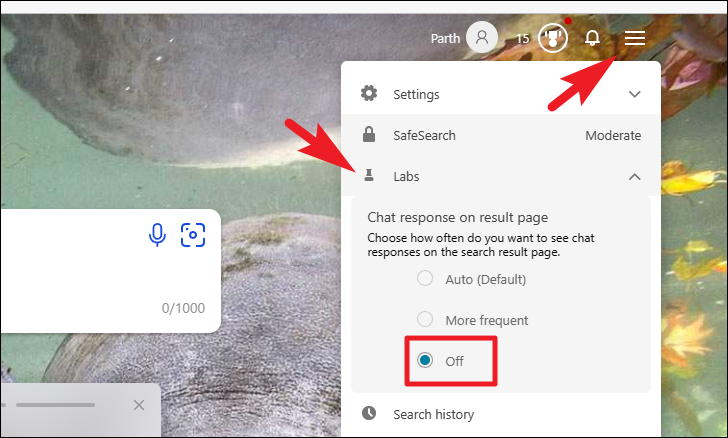This screenshot has width=728, height=438.
Task: Open the notifications bell
Action: [592, 38]
